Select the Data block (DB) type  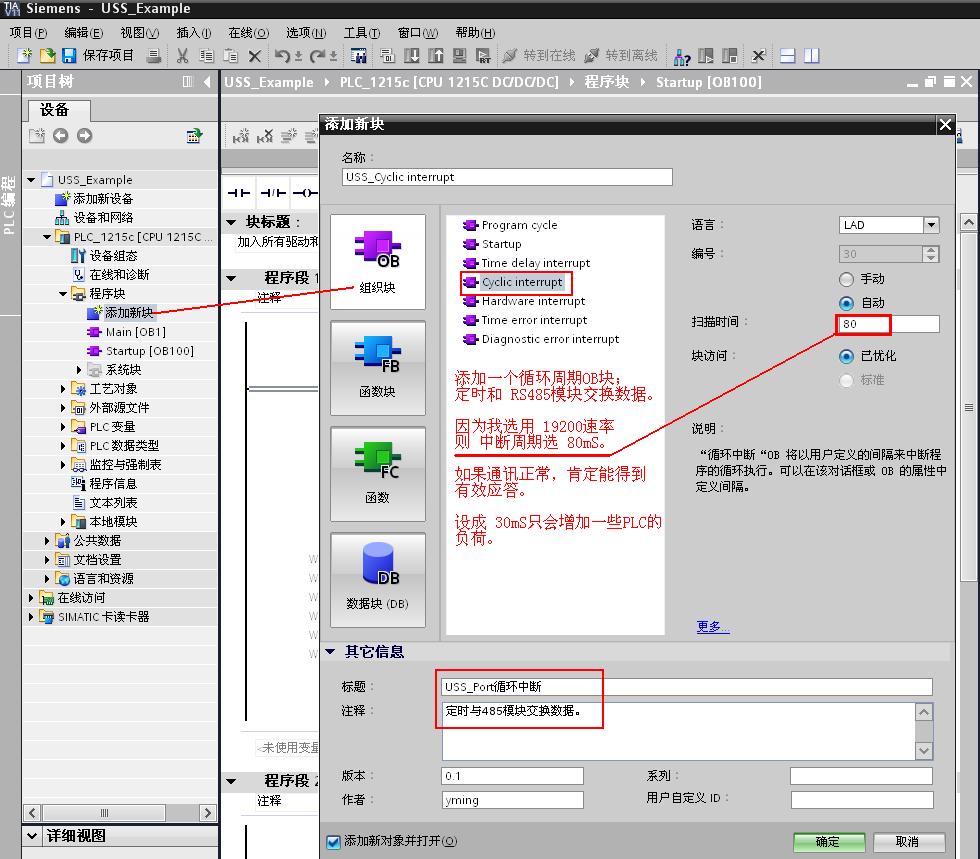(378, 580)
